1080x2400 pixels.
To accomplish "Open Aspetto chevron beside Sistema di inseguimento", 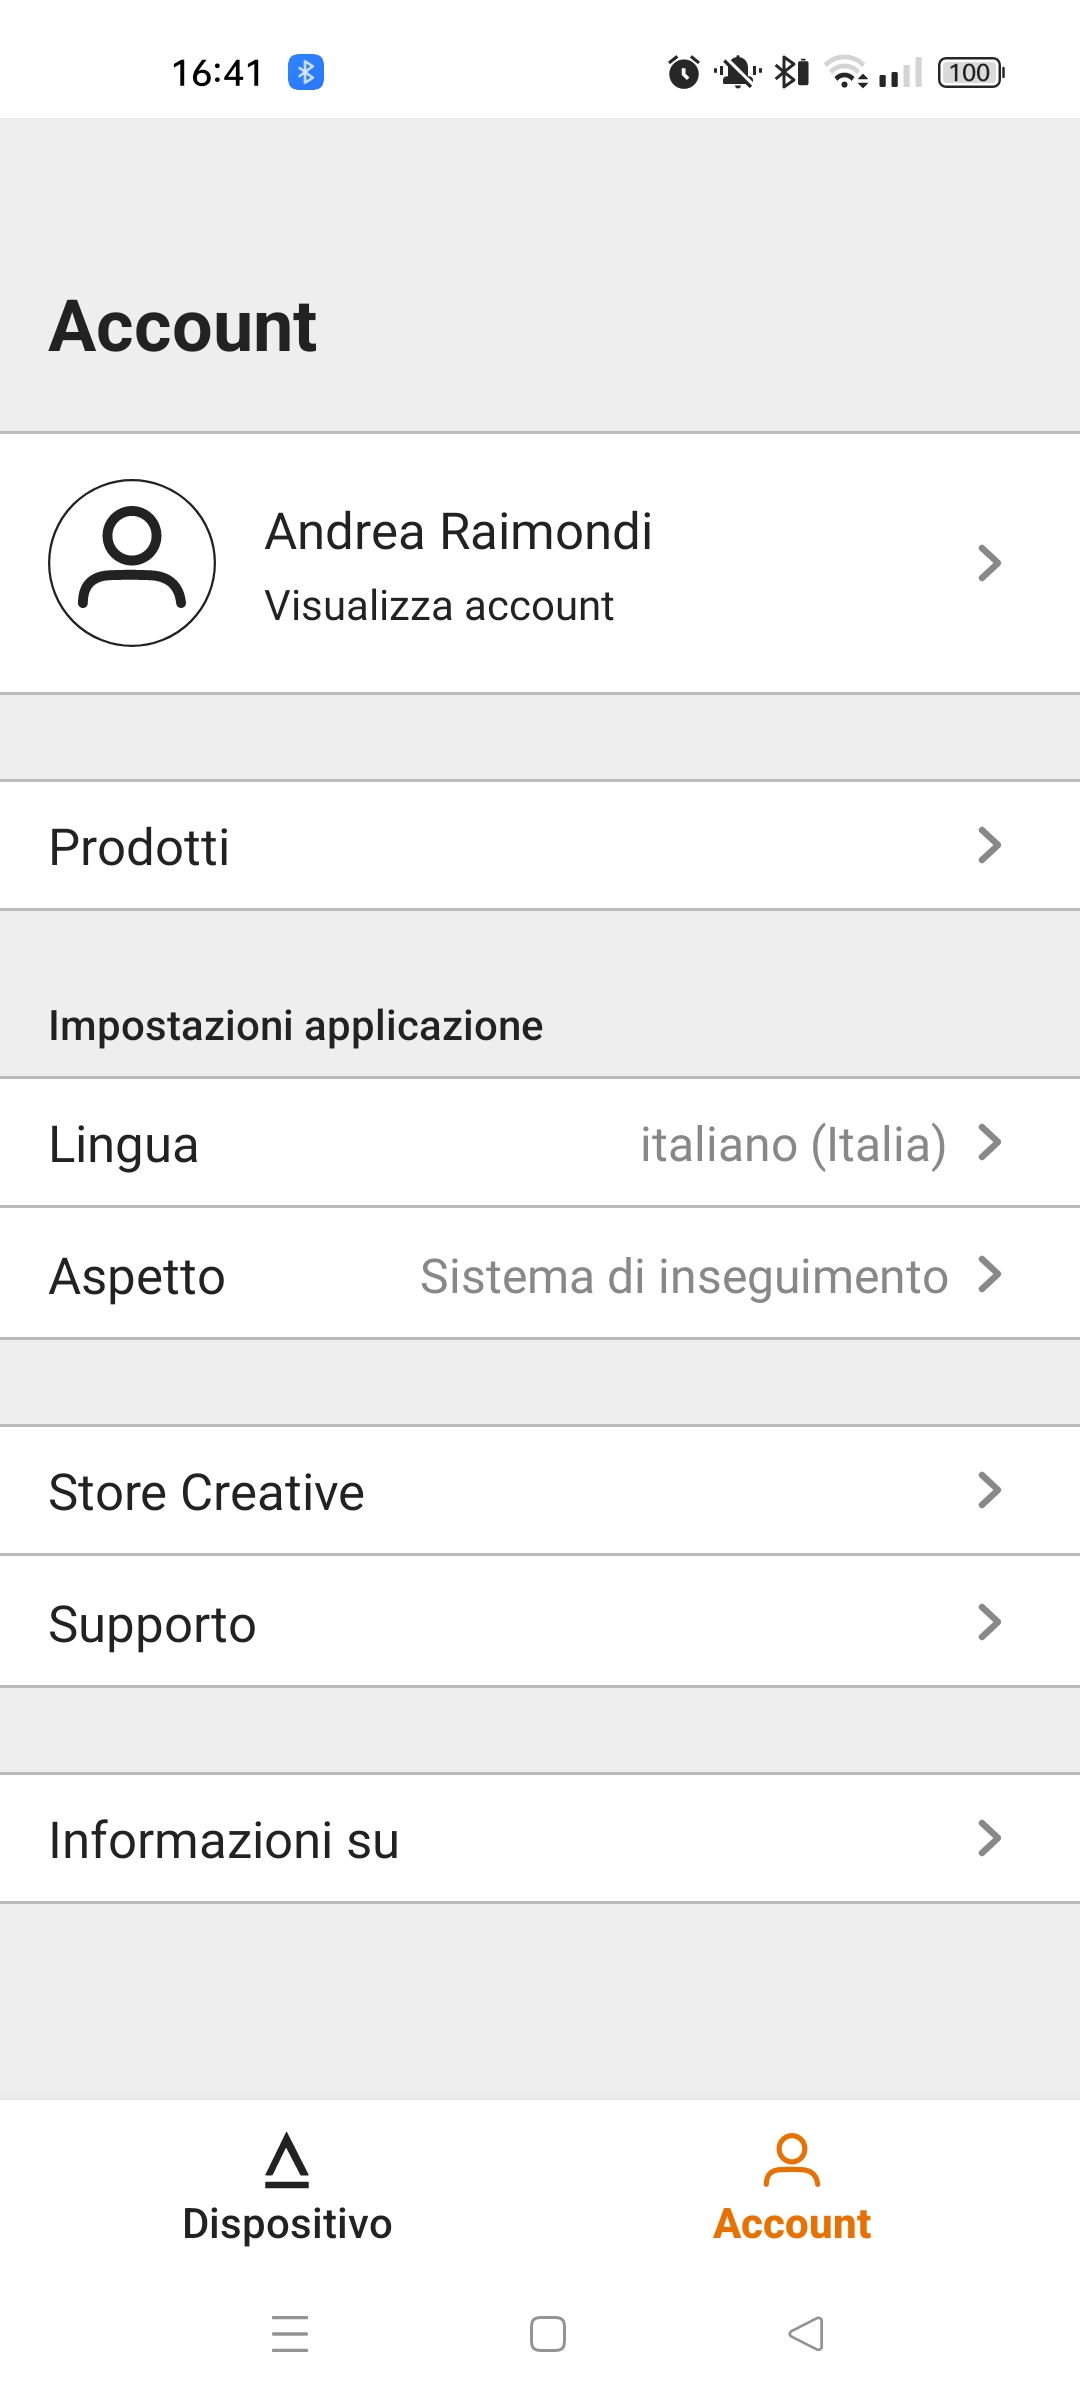I will [989, 1274].
